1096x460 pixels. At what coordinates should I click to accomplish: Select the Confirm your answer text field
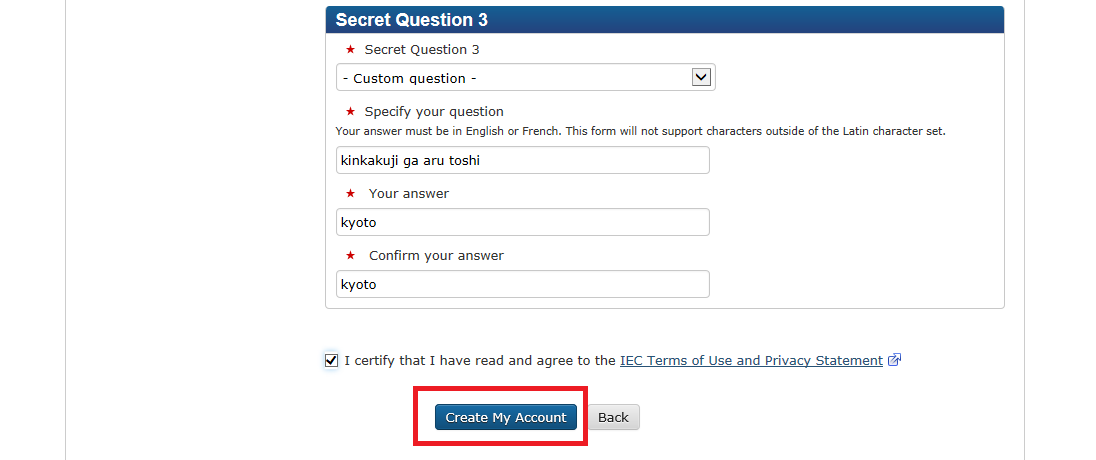click(x=523, y=285)
